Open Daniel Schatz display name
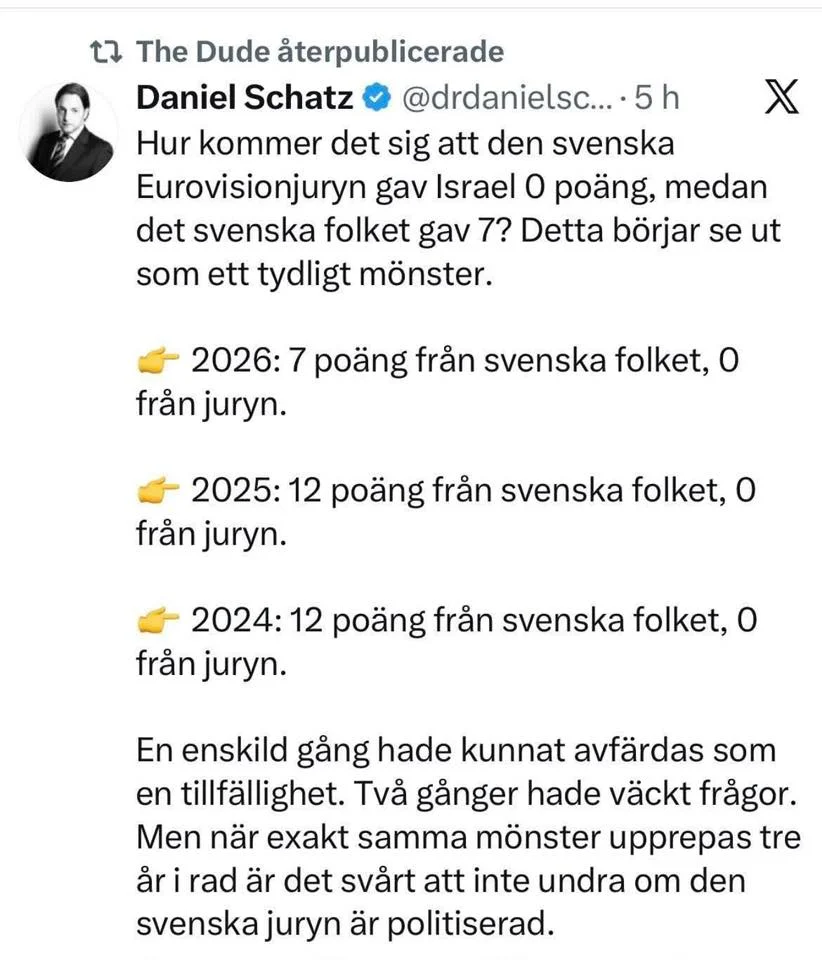 coord(245,97)
